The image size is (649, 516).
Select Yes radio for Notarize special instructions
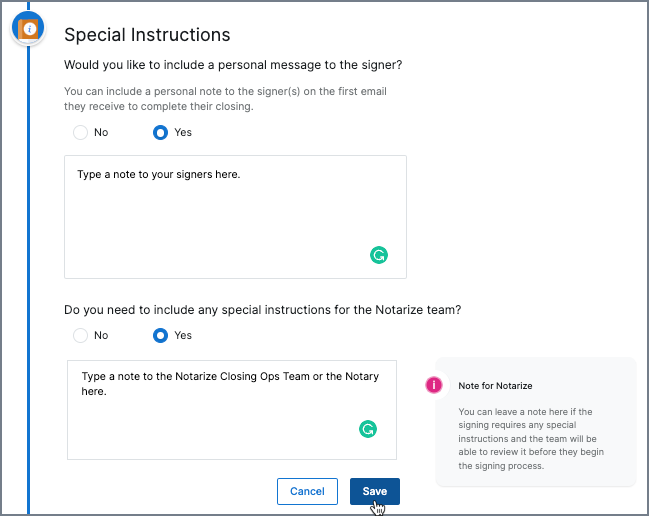pos(160,335)
